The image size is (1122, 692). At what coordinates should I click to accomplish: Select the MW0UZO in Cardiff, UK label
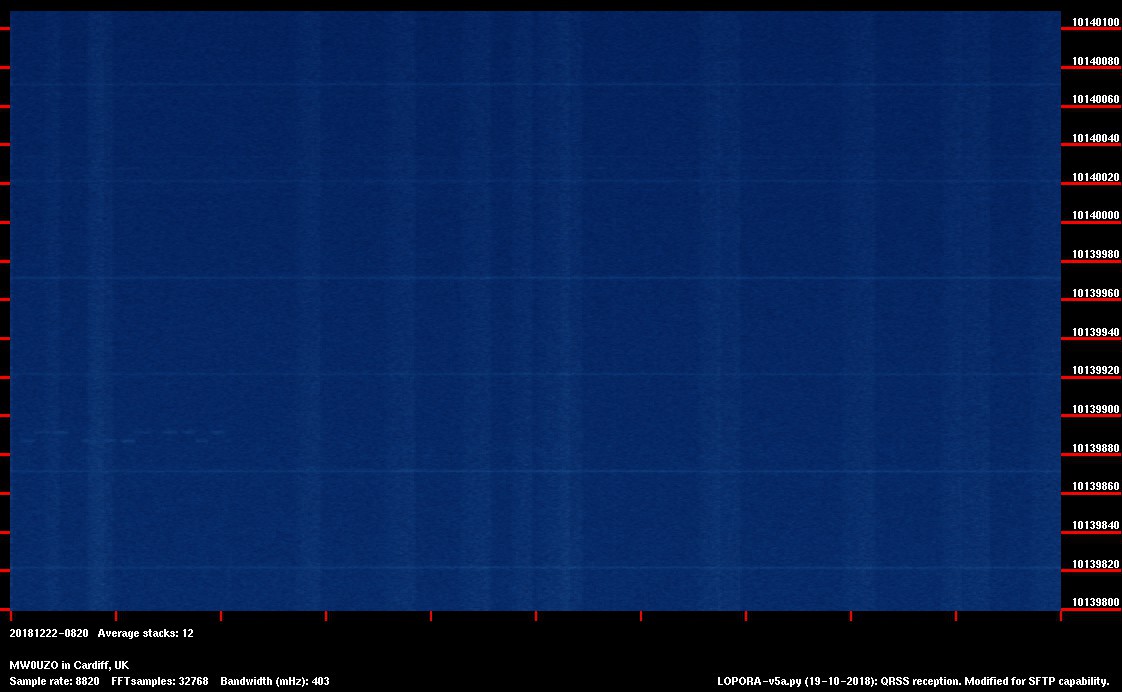click(x=69, y=665)
